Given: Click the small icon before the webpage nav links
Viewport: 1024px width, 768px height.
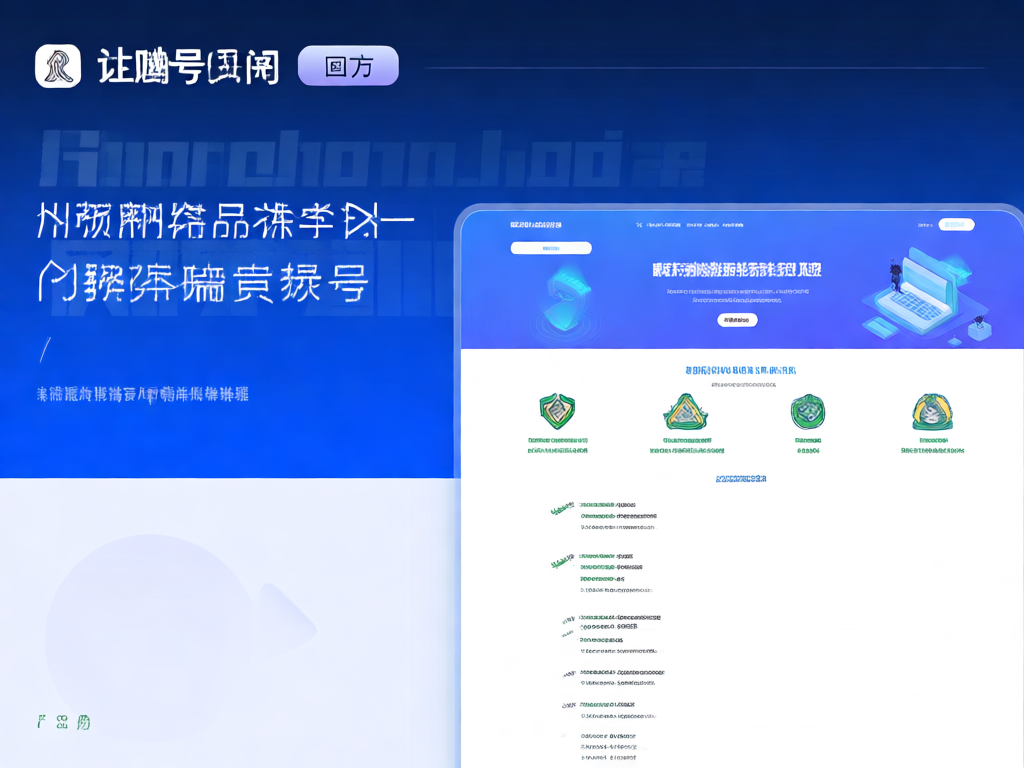Looking at the screenshot, I should click(x=639, y=225).
